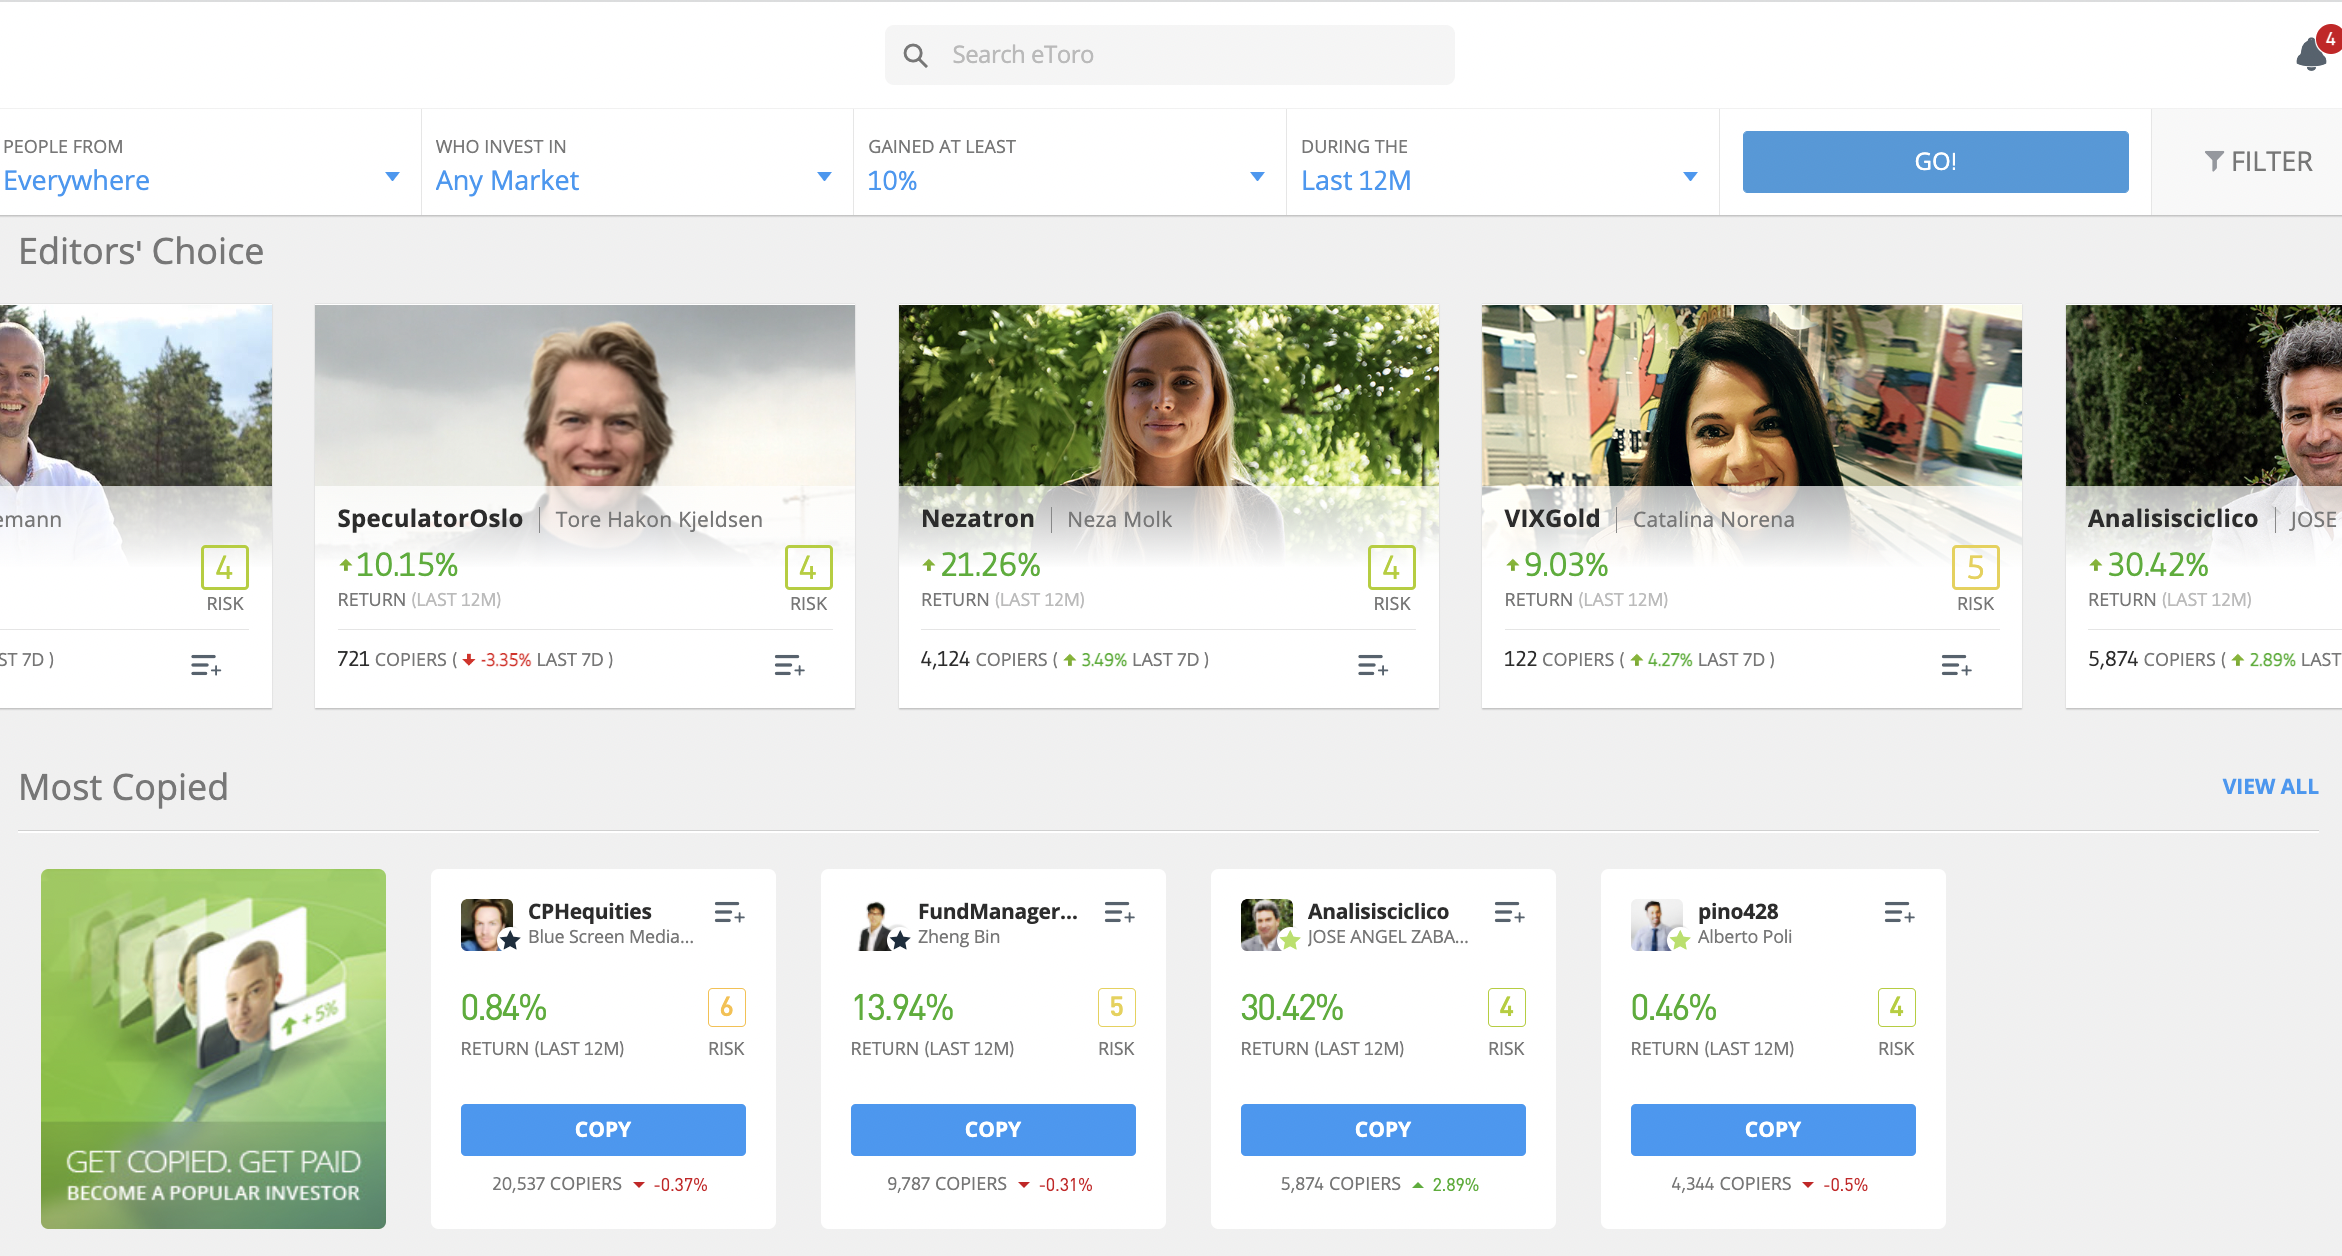The width and height of the screenshot is (2342, 1256).
Task: Add FundManager Zheng Bin to watchlist
Action: pyautogui.click(x=1119, y=912)
